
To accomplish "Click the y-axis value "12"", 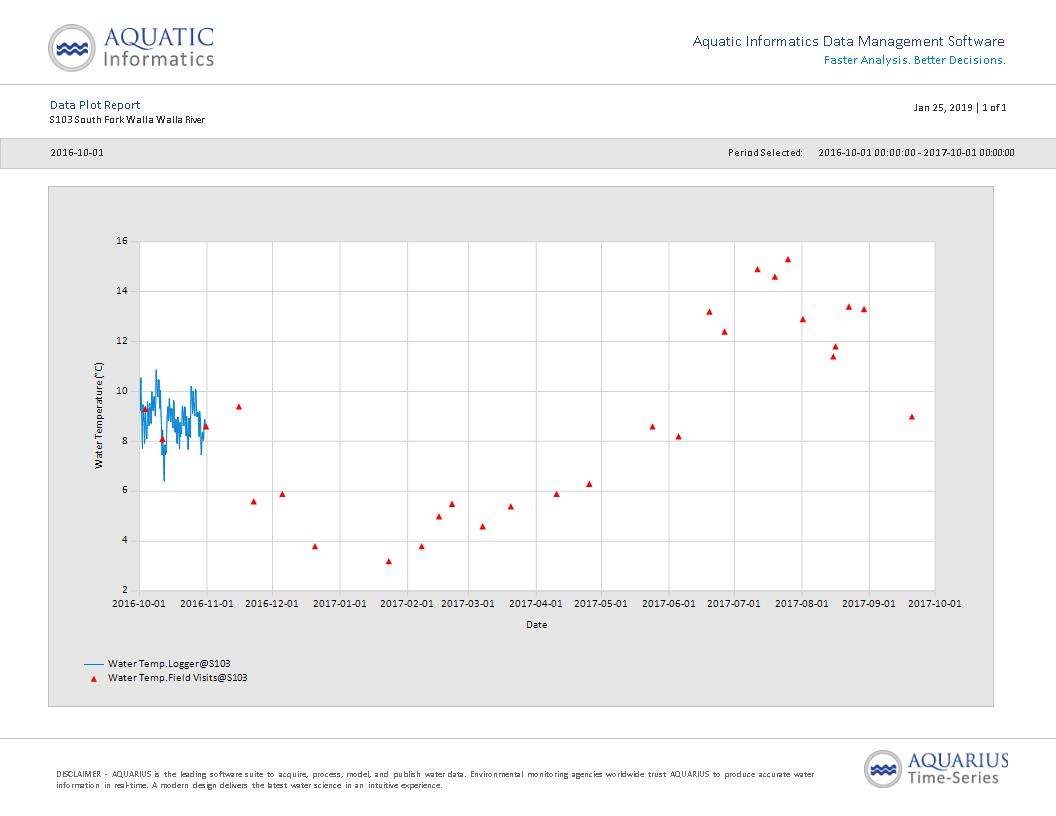I will 122,341.
